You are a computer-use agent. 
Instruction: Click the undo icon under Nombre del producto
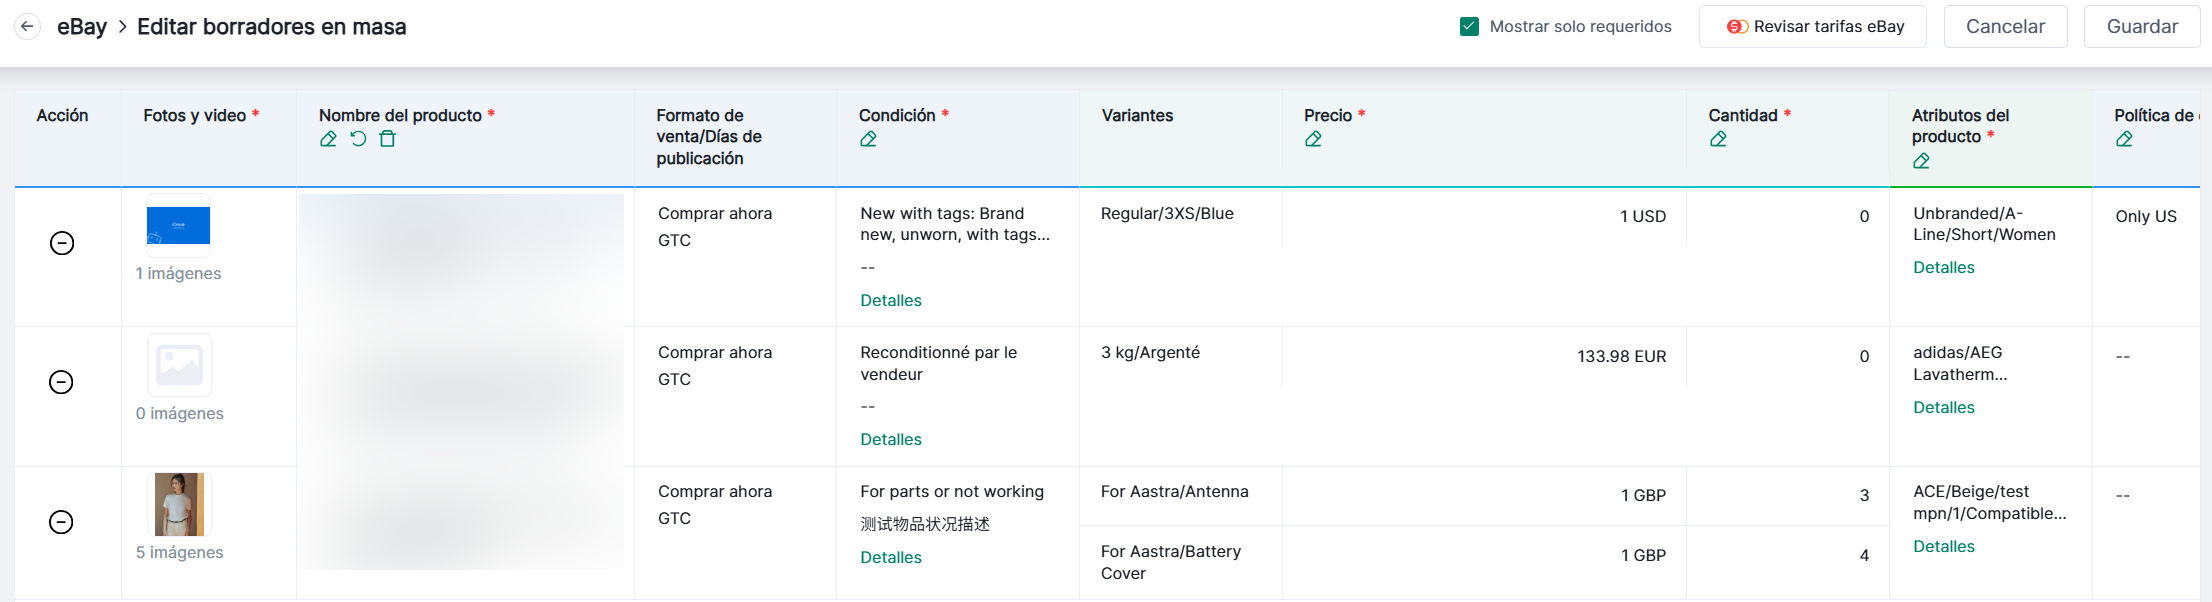pyautogui.click(x=358, y=139)
